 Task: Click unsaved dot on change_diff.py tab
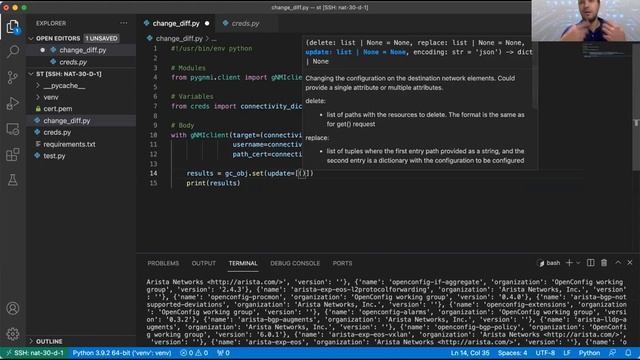(x=207, y=24)
